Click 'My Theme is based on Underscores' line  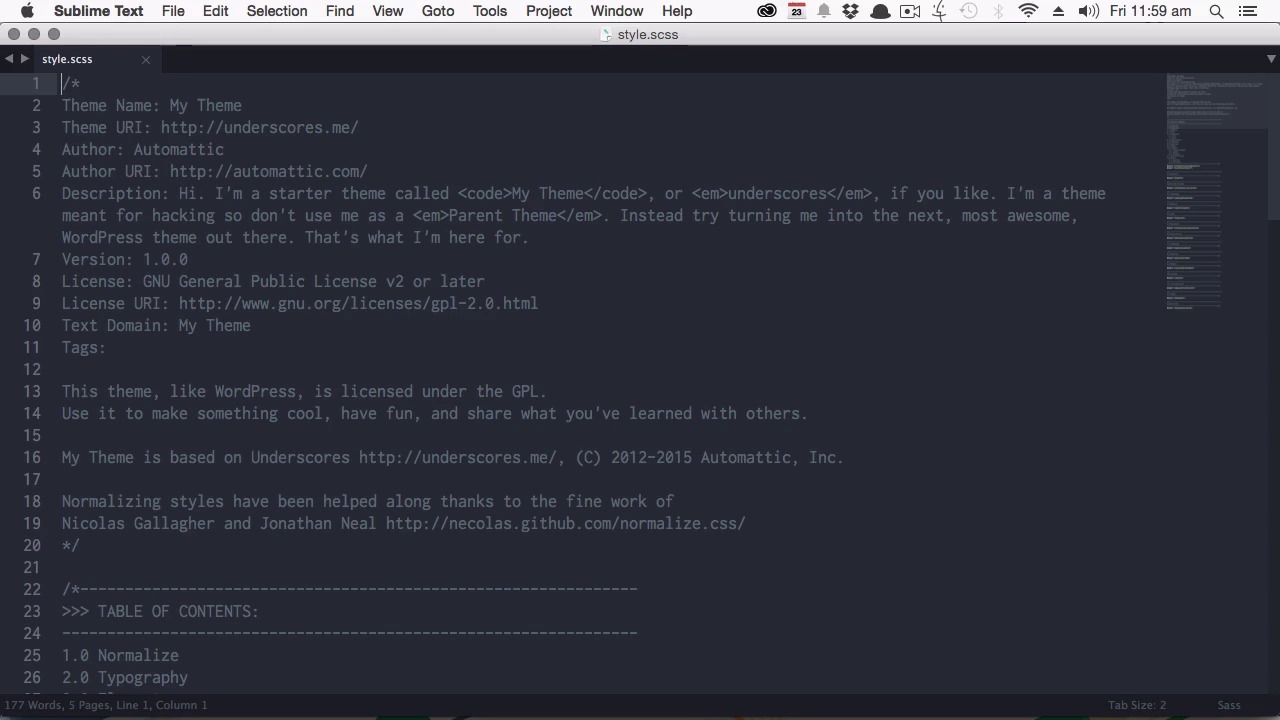[453, 457]
